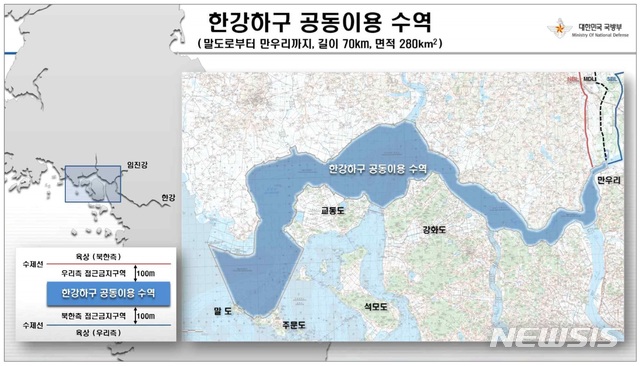Viewport: 640px width, 366px height.
Task: Click the '한강' label on overview map
Action: pos(168,197)
